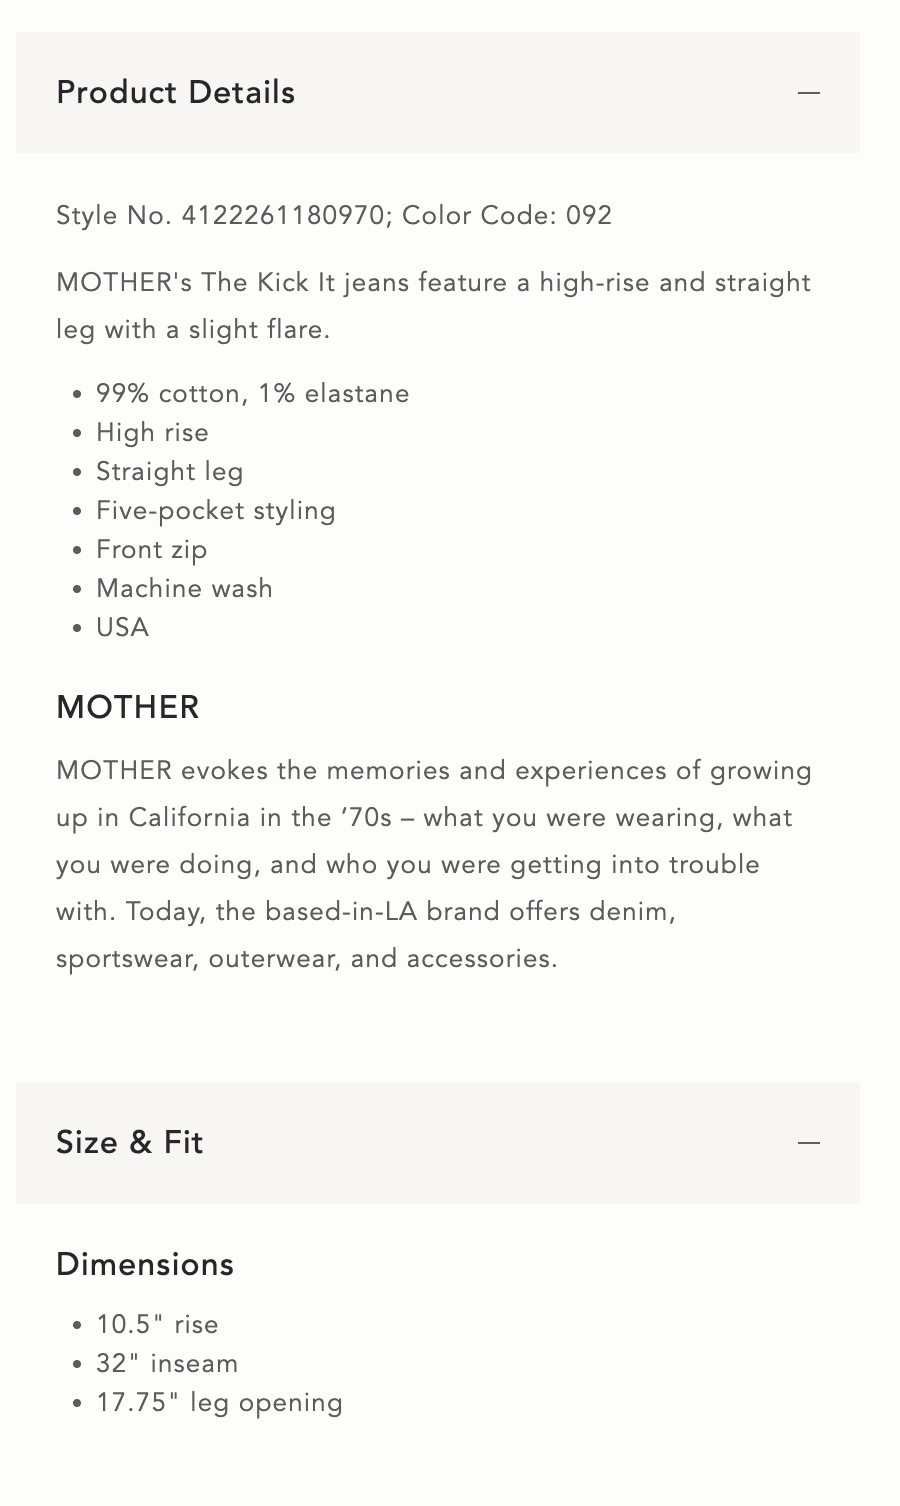
Task: Click the Size & Fit accordion header title
Action: coord(130,1143)
